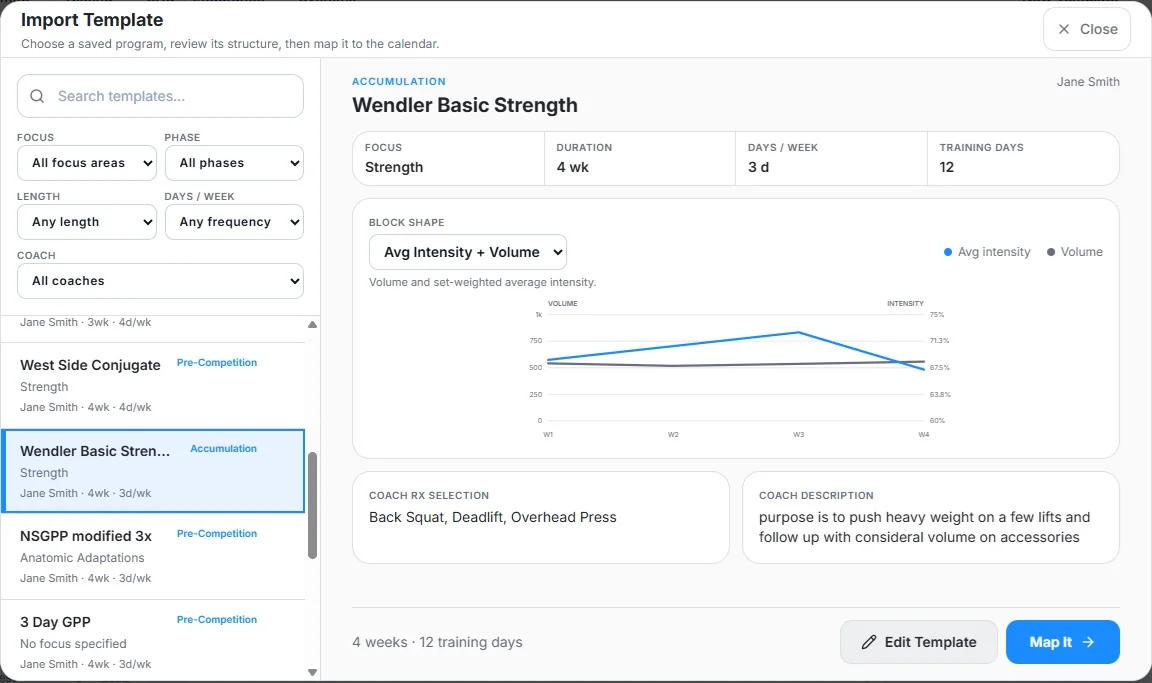This screenshot has width=1152, height=683.
Task: Click the Coach Description text
Action: coord(924,527)
